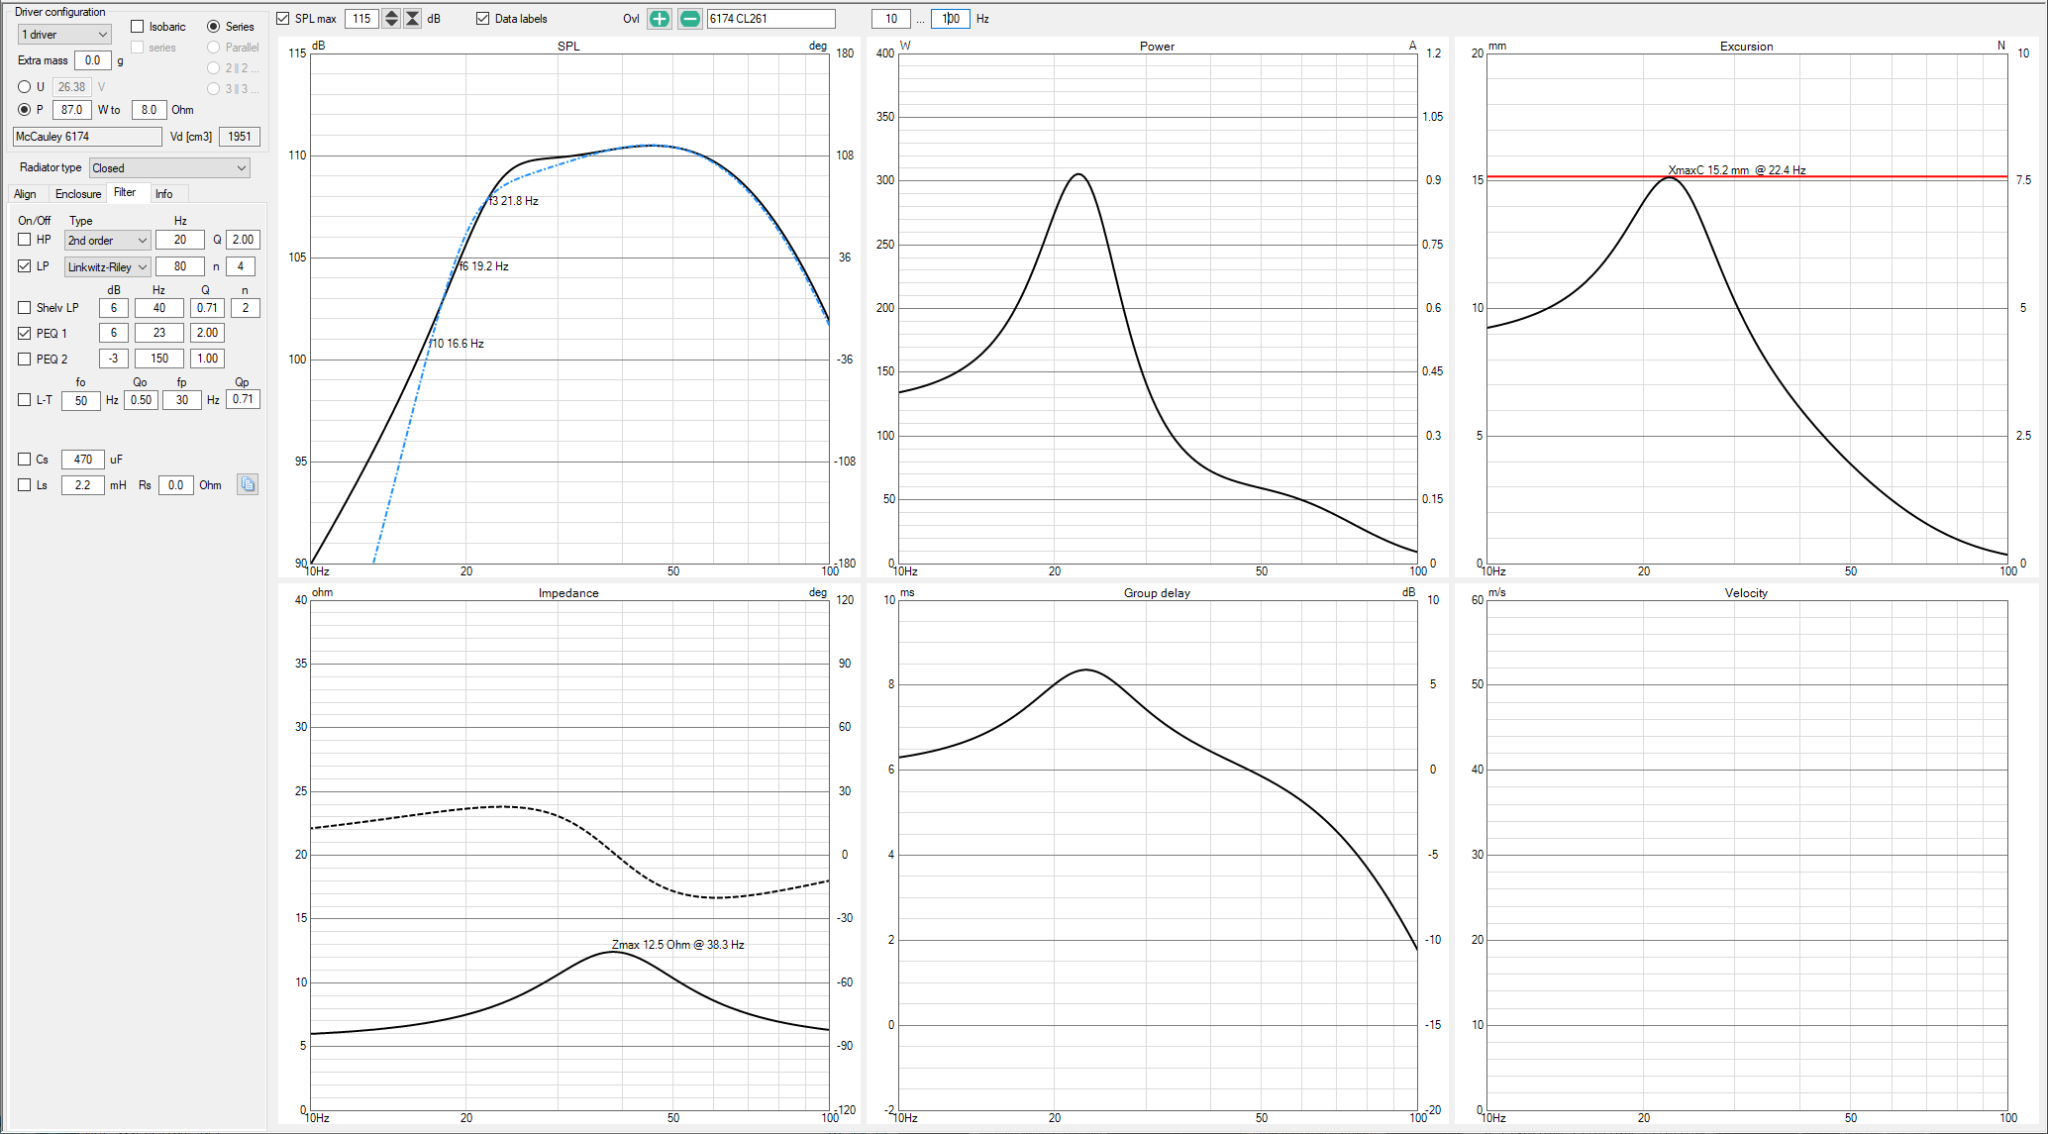
Task: Click the SPL max value field 115
Action: (361, 19)
